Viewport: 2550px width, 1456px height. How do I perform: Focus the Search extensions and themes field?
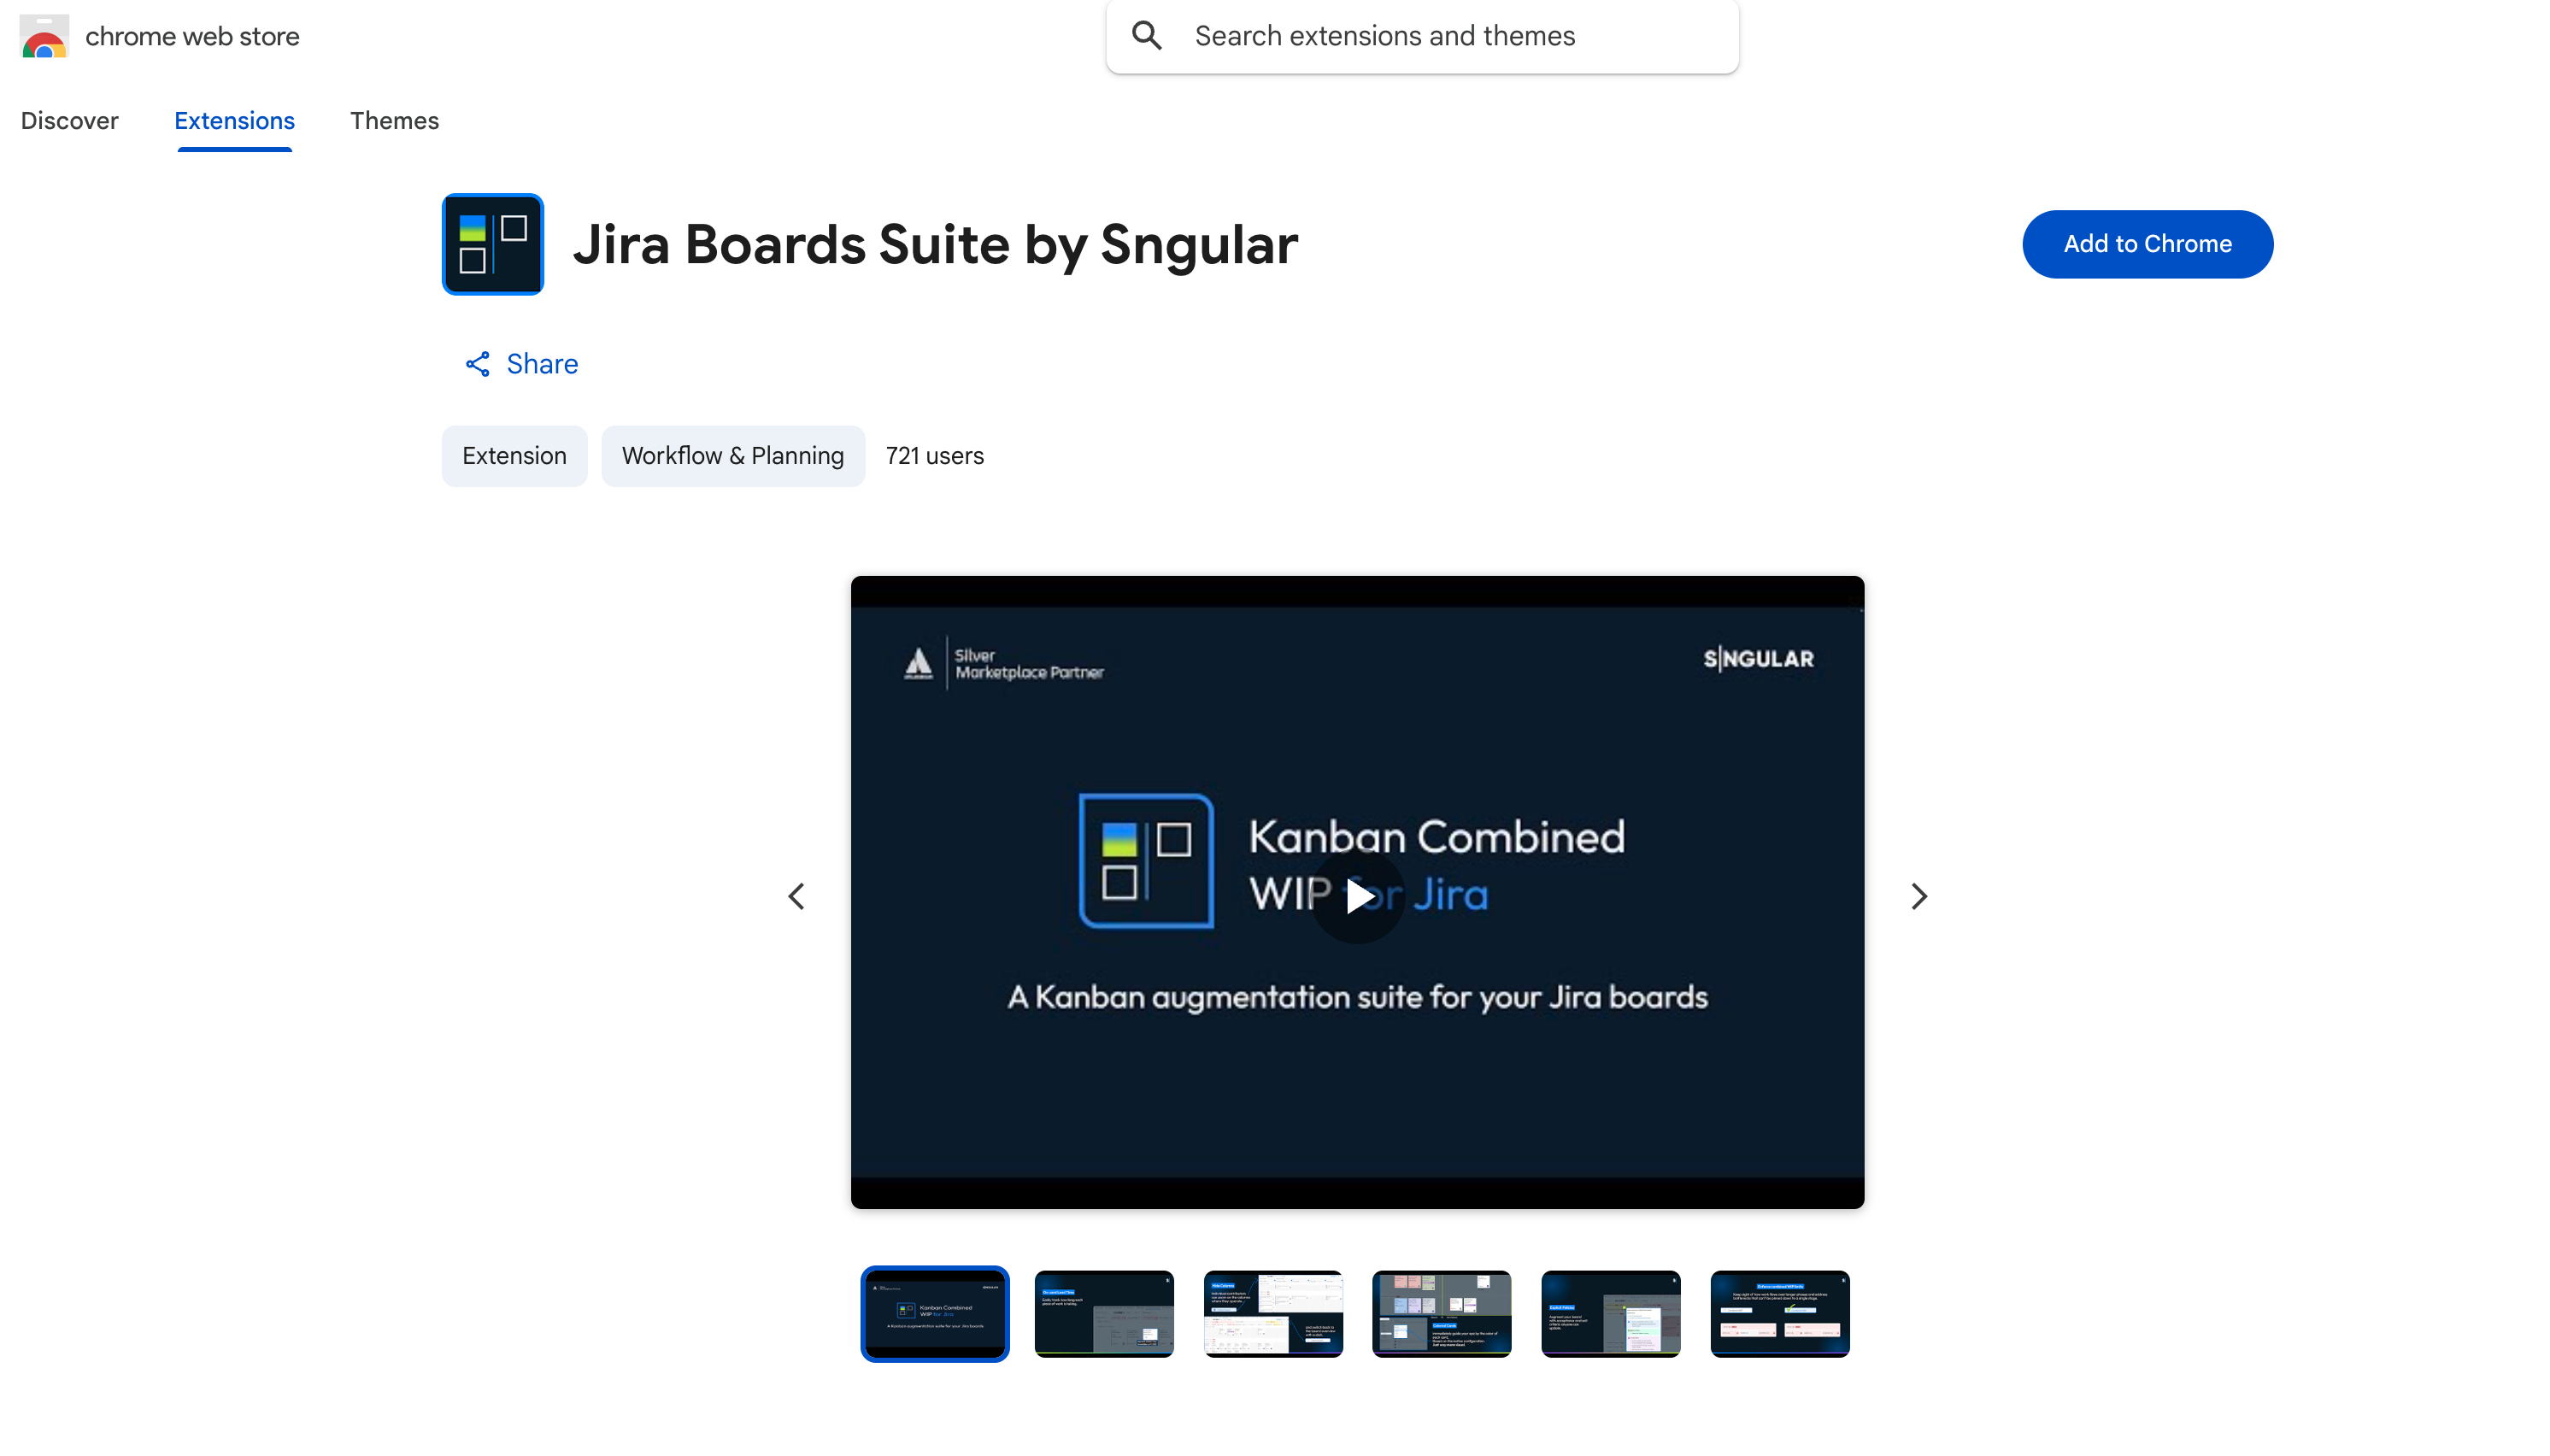click(1422, 37)
